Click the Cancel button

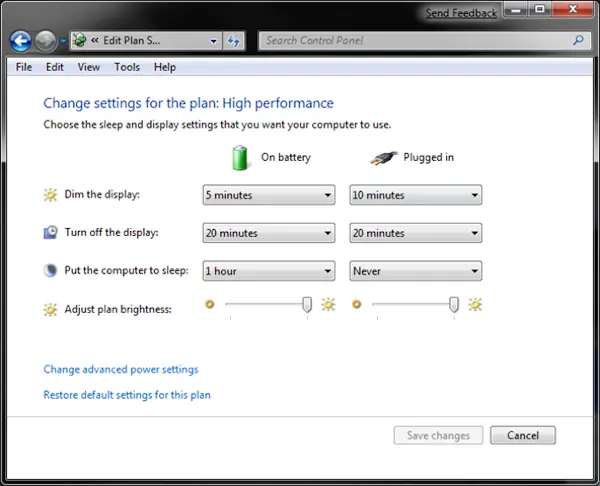pyautogui.click(x=523, y=435)
